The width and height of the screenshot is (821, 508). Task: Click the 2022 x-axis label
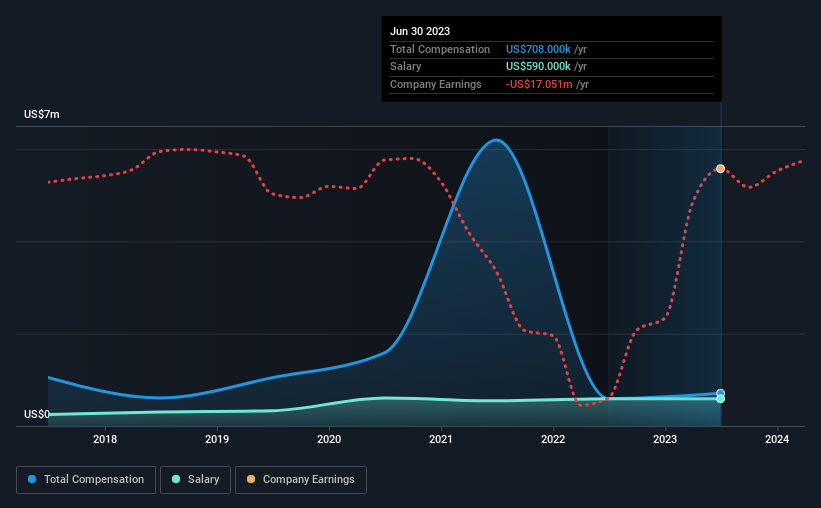pos(553,439)
